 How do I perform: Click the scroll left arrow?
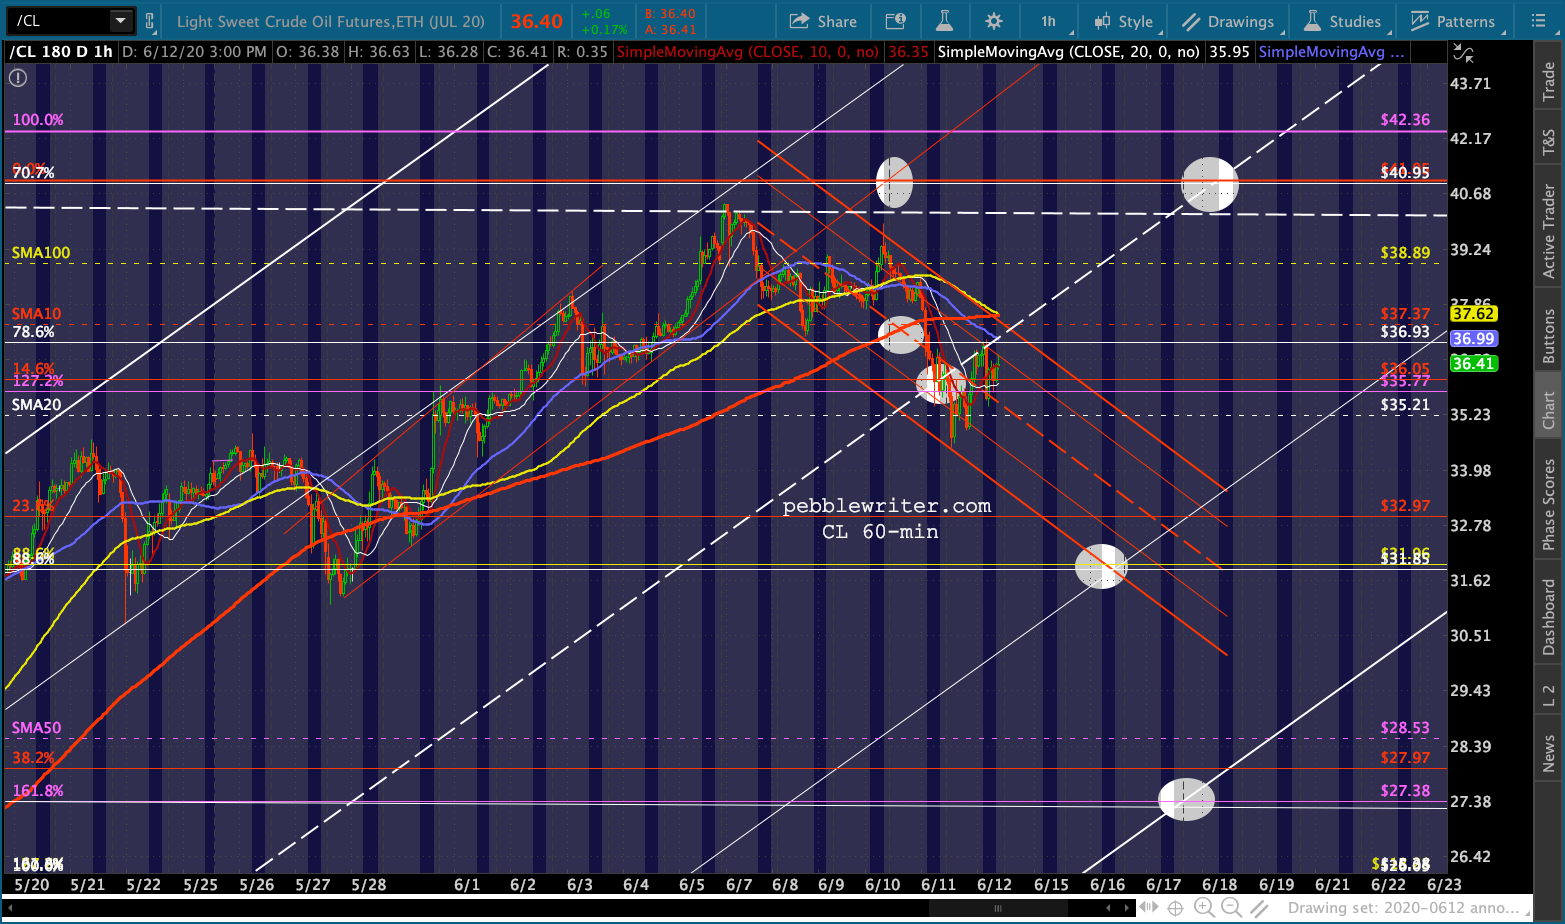(x=1108, y=908)
